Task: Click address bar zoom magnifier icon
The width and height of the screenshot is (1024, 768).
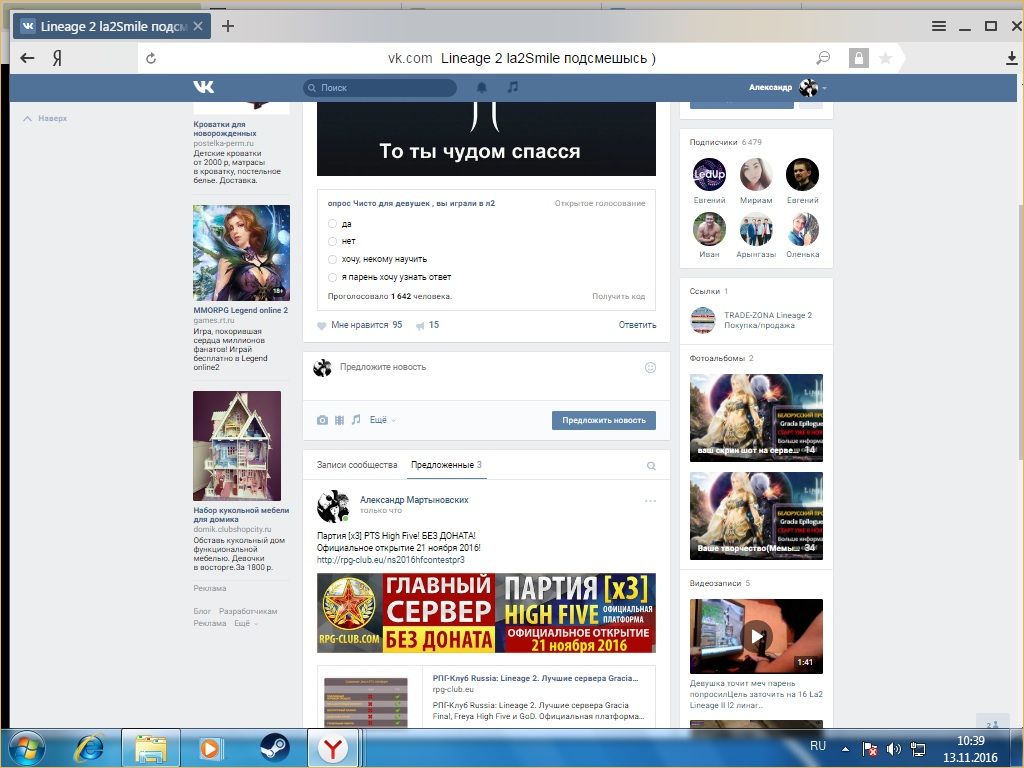Action: click(824, 58)
